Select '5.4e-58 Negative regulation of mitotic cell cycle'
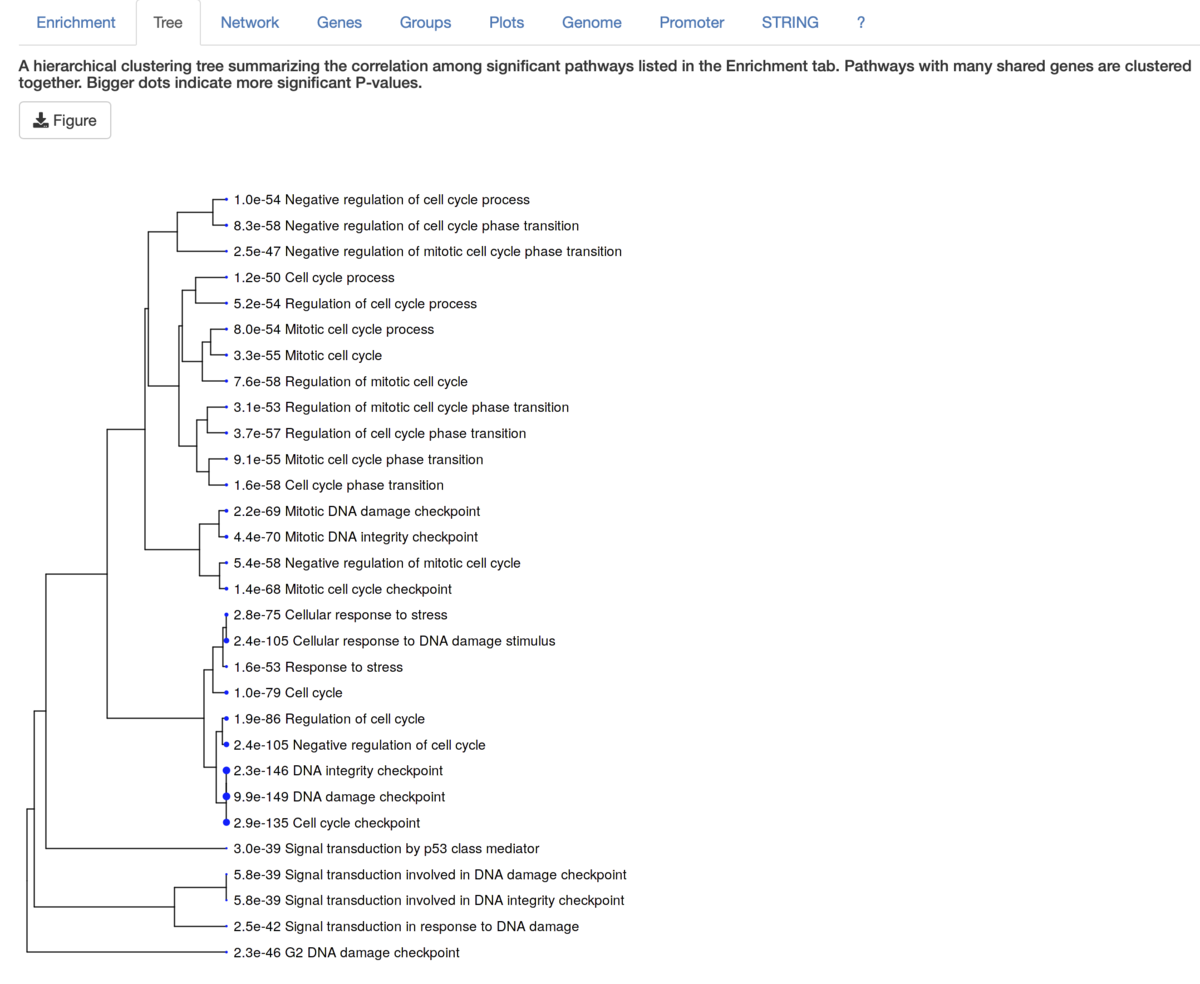Image resolution: width=1200 pixels, height=984 pixels. click(x=377, y=564)
